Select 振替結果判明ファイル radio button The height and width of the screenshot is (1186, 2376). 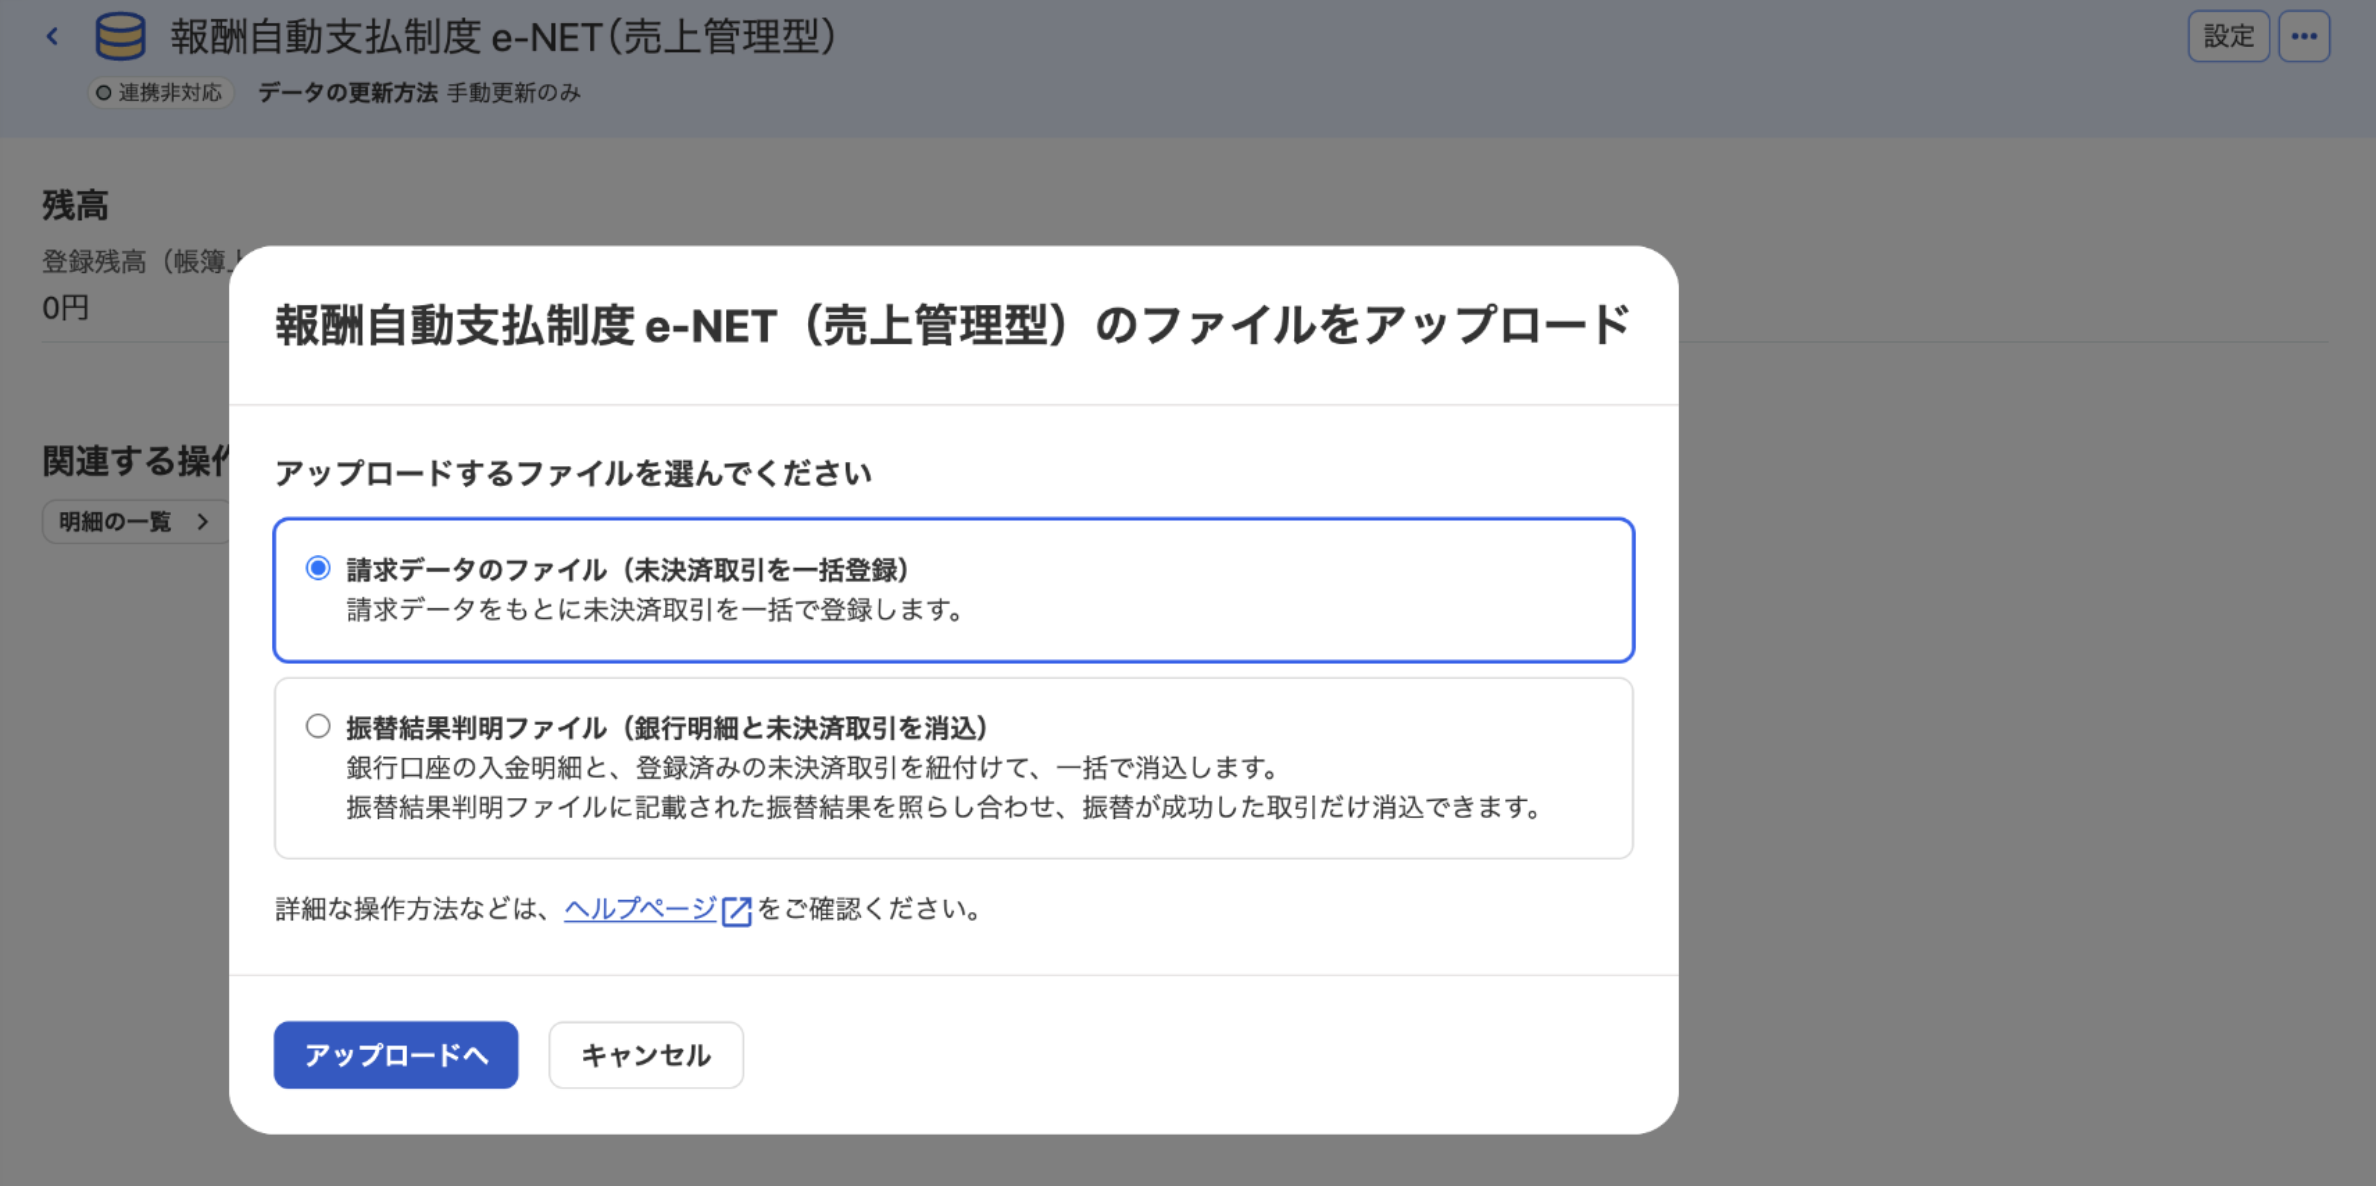click(318, 726)
